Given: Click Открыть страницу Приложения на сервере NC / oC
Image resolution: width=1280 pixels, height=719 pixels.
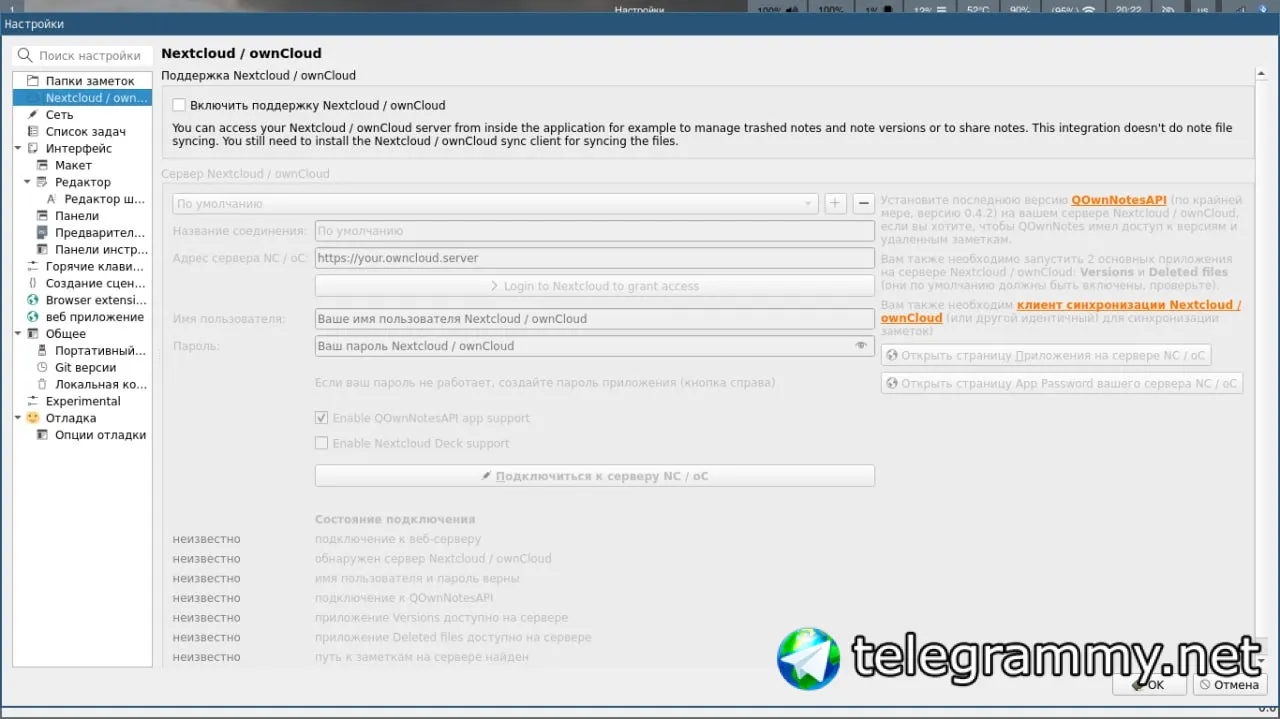Looking at the screenshot, I should pyautogui.click(x=1046, y=355).
